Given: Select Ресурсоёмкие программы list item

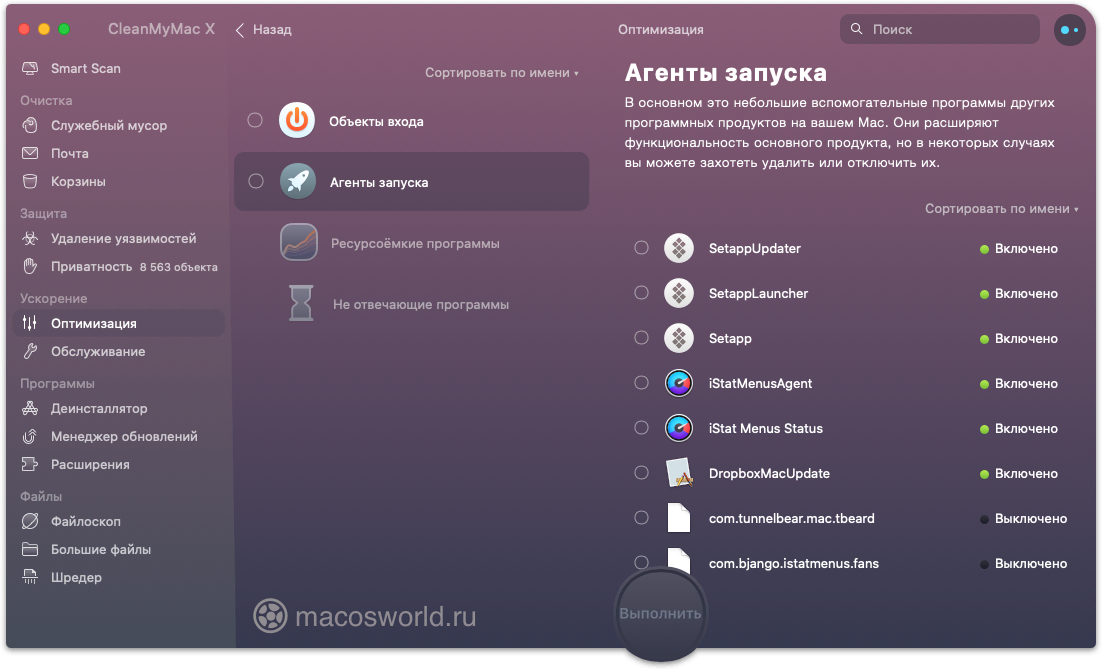Looking at the screenshot, I should 411,243.
